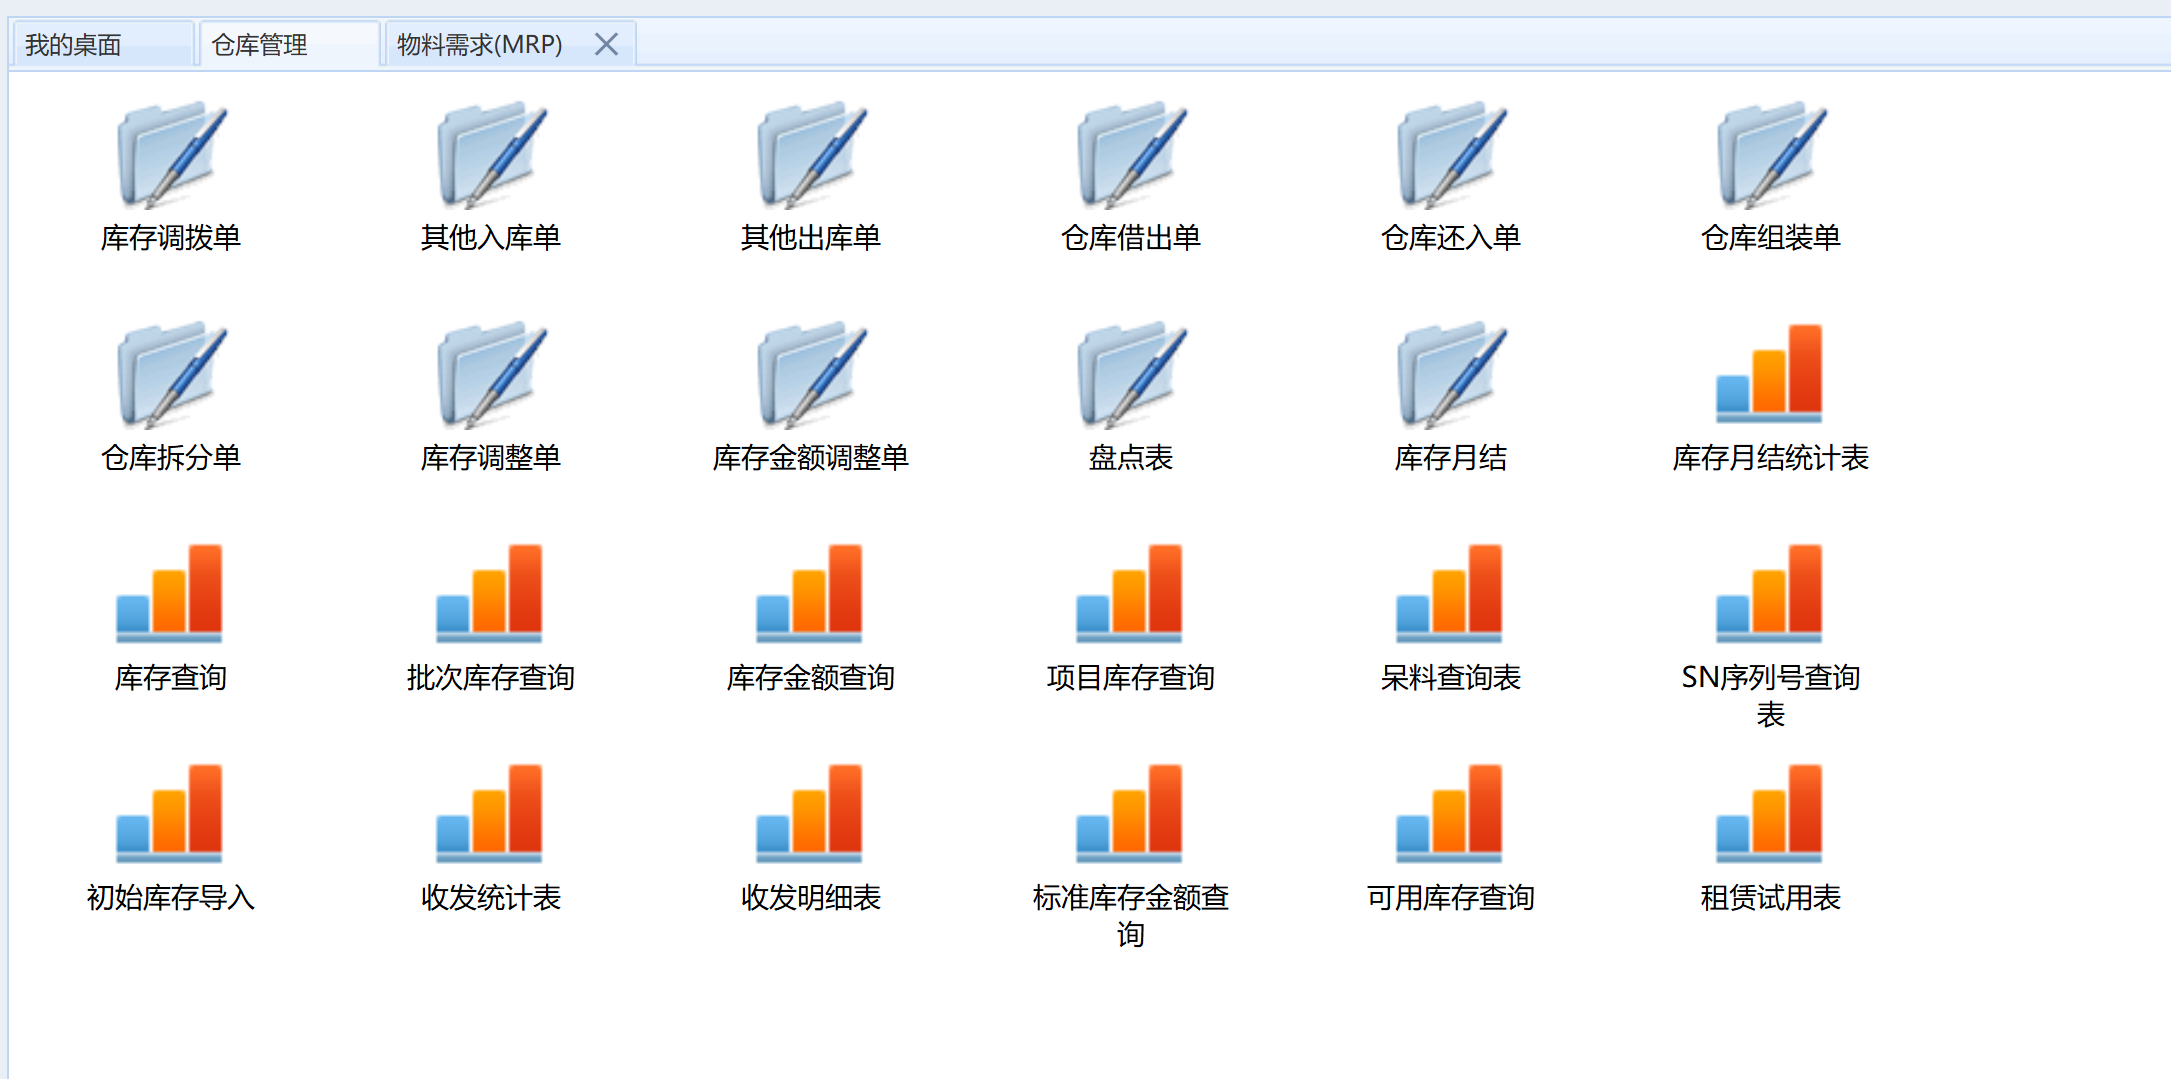Viewport: 2171px width, 1079px height.
Task: Open the 标准库存金额查询 chart icon
Action: click(1129, 813)
